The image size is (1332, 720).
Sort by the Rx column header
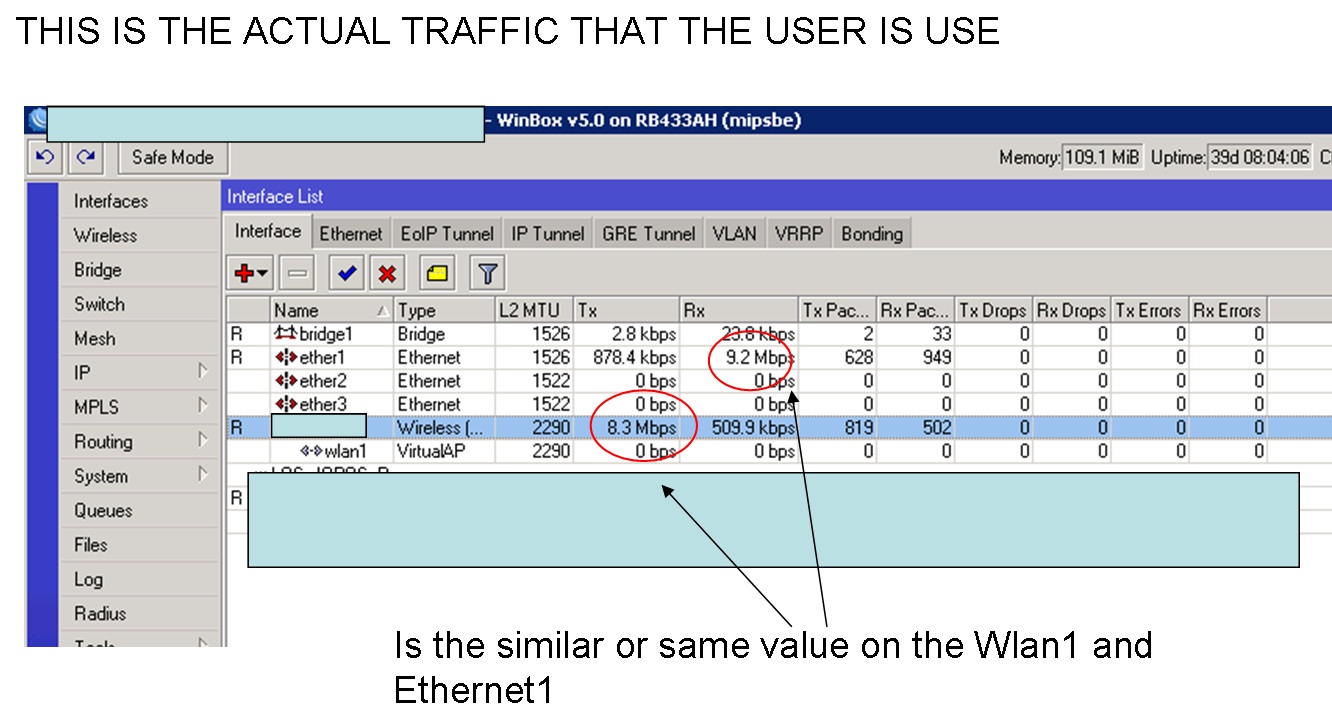click(739, 311)
